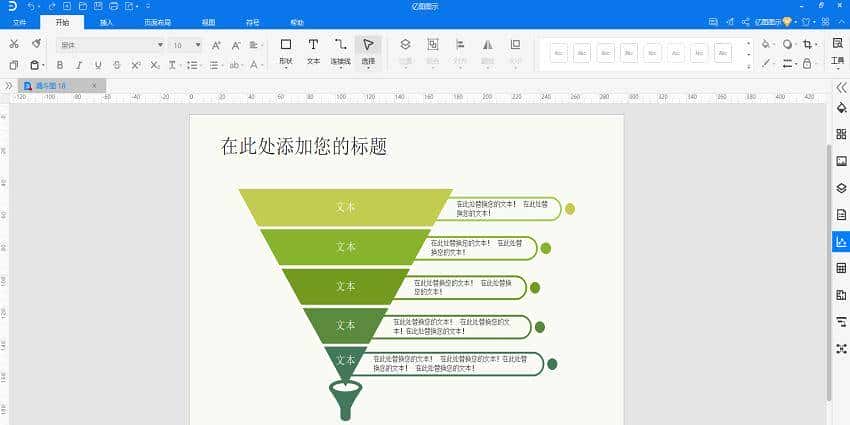Screen dimensions: 850x425
Task: Open the 文件 File menu
Action: [20, 23]
